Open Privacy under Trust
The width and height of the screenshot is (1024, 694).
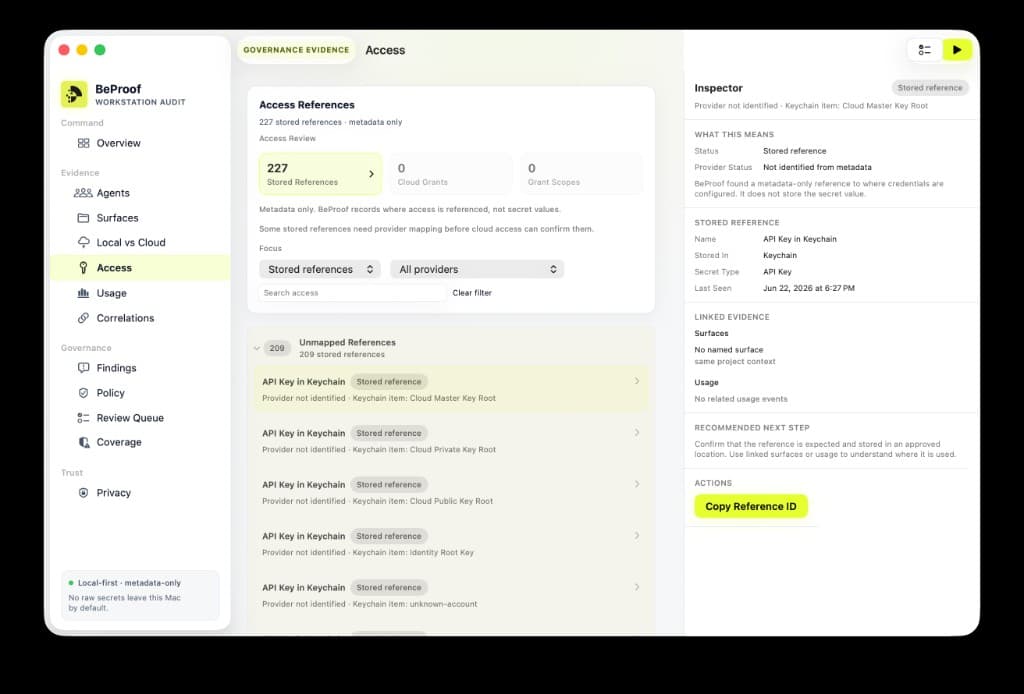[114, 492]
